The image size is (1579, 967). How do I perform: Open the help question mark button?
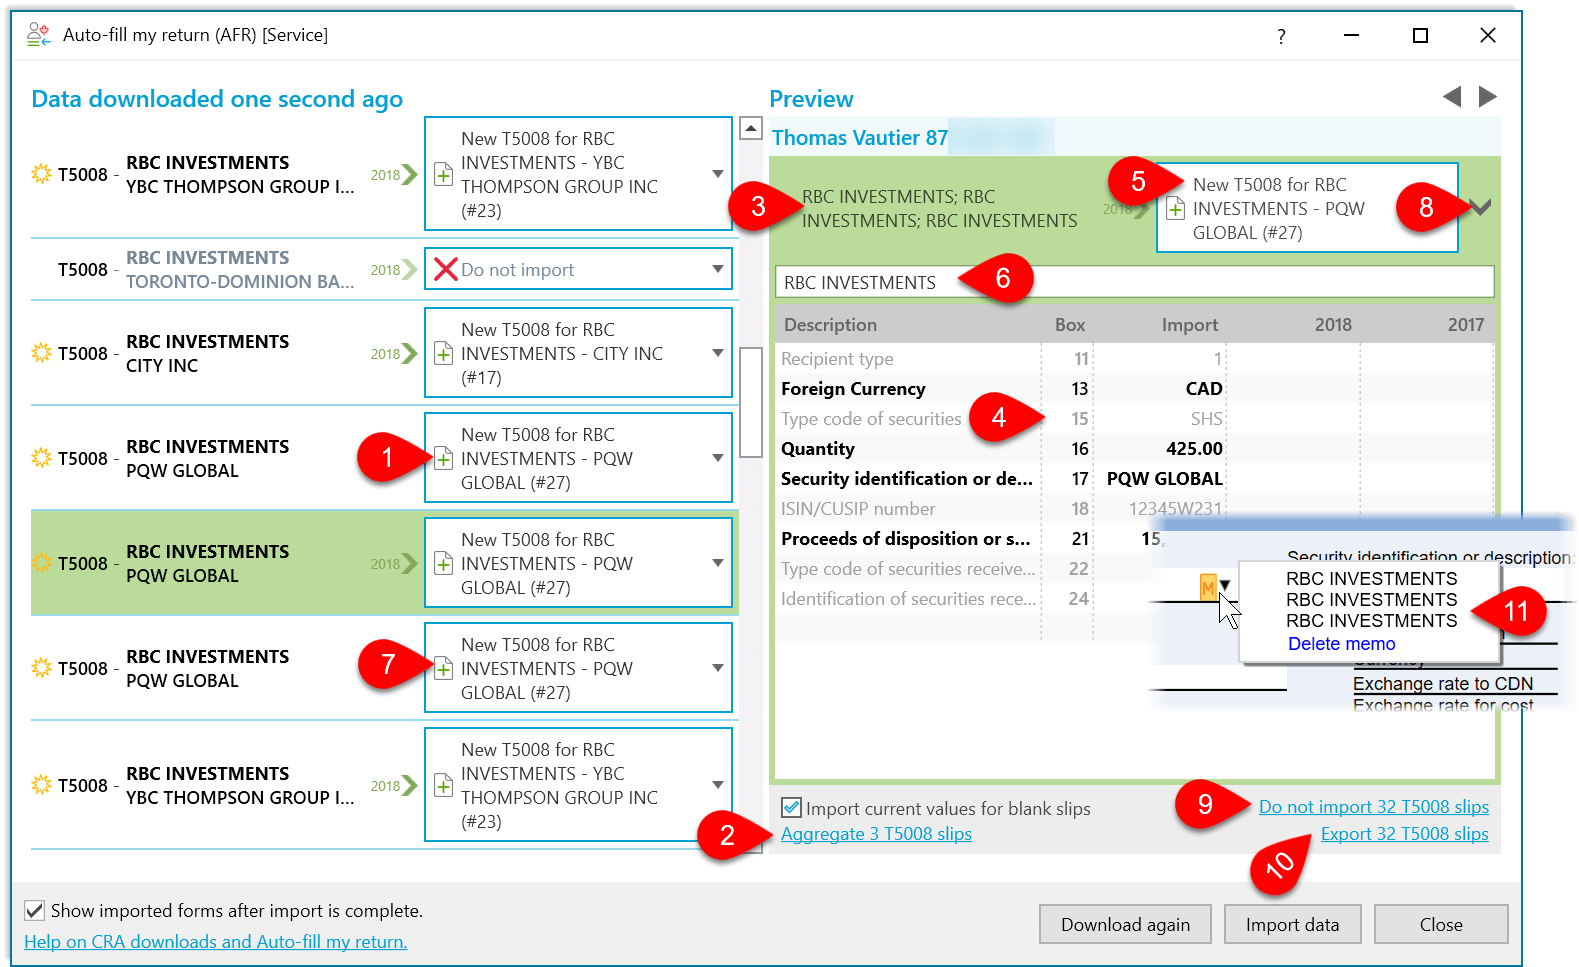point(1281,36)
